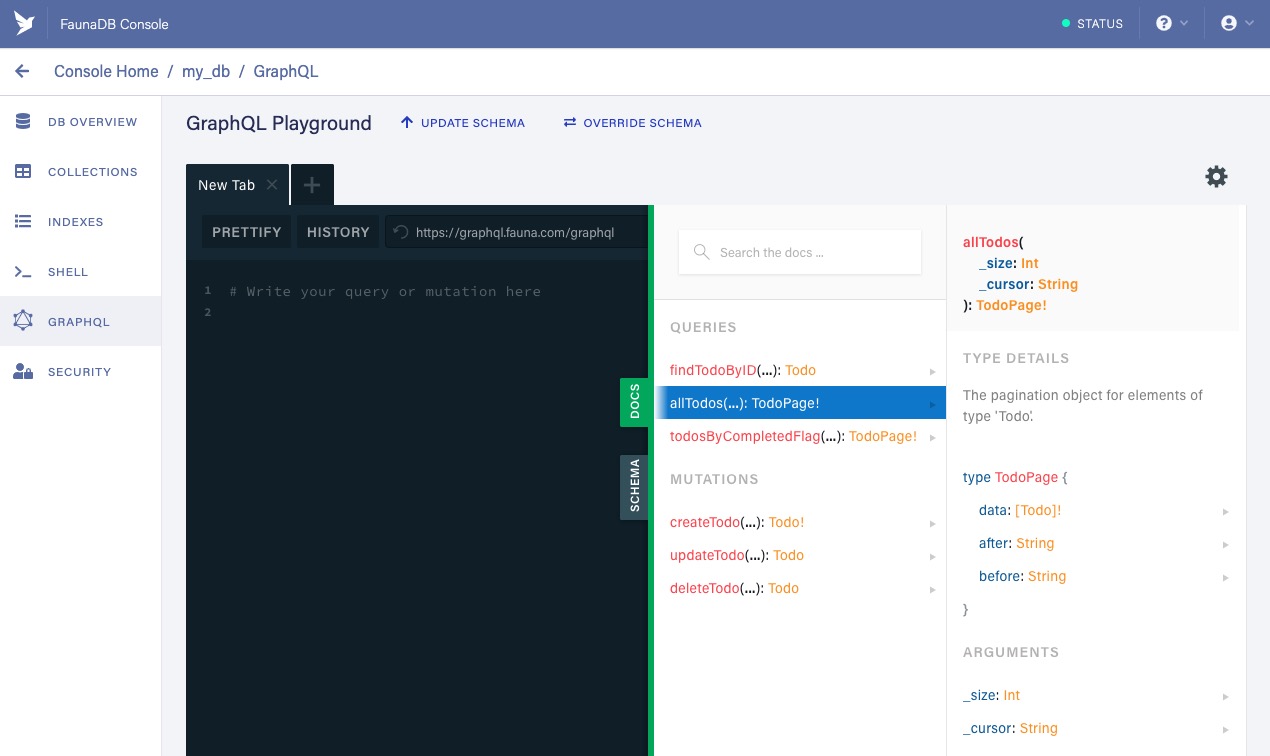
Task: Open the Collections section
Action: point(80,172)
